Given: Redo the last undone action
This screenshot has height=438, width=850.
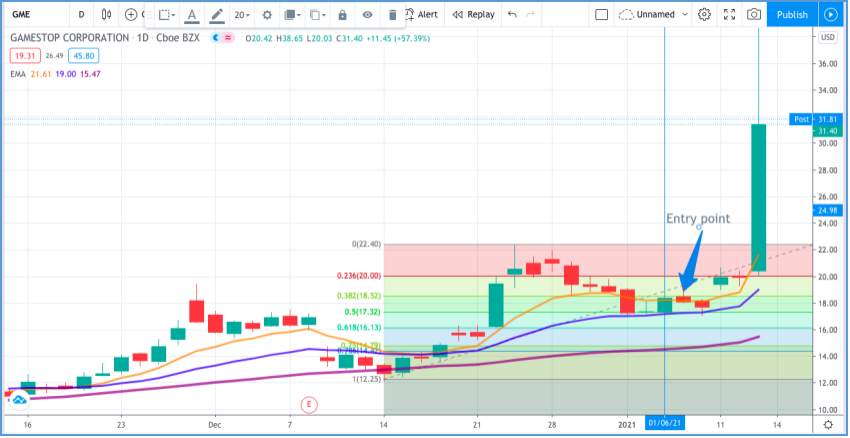Looking at the screenshot, I should tap(530, 15).
